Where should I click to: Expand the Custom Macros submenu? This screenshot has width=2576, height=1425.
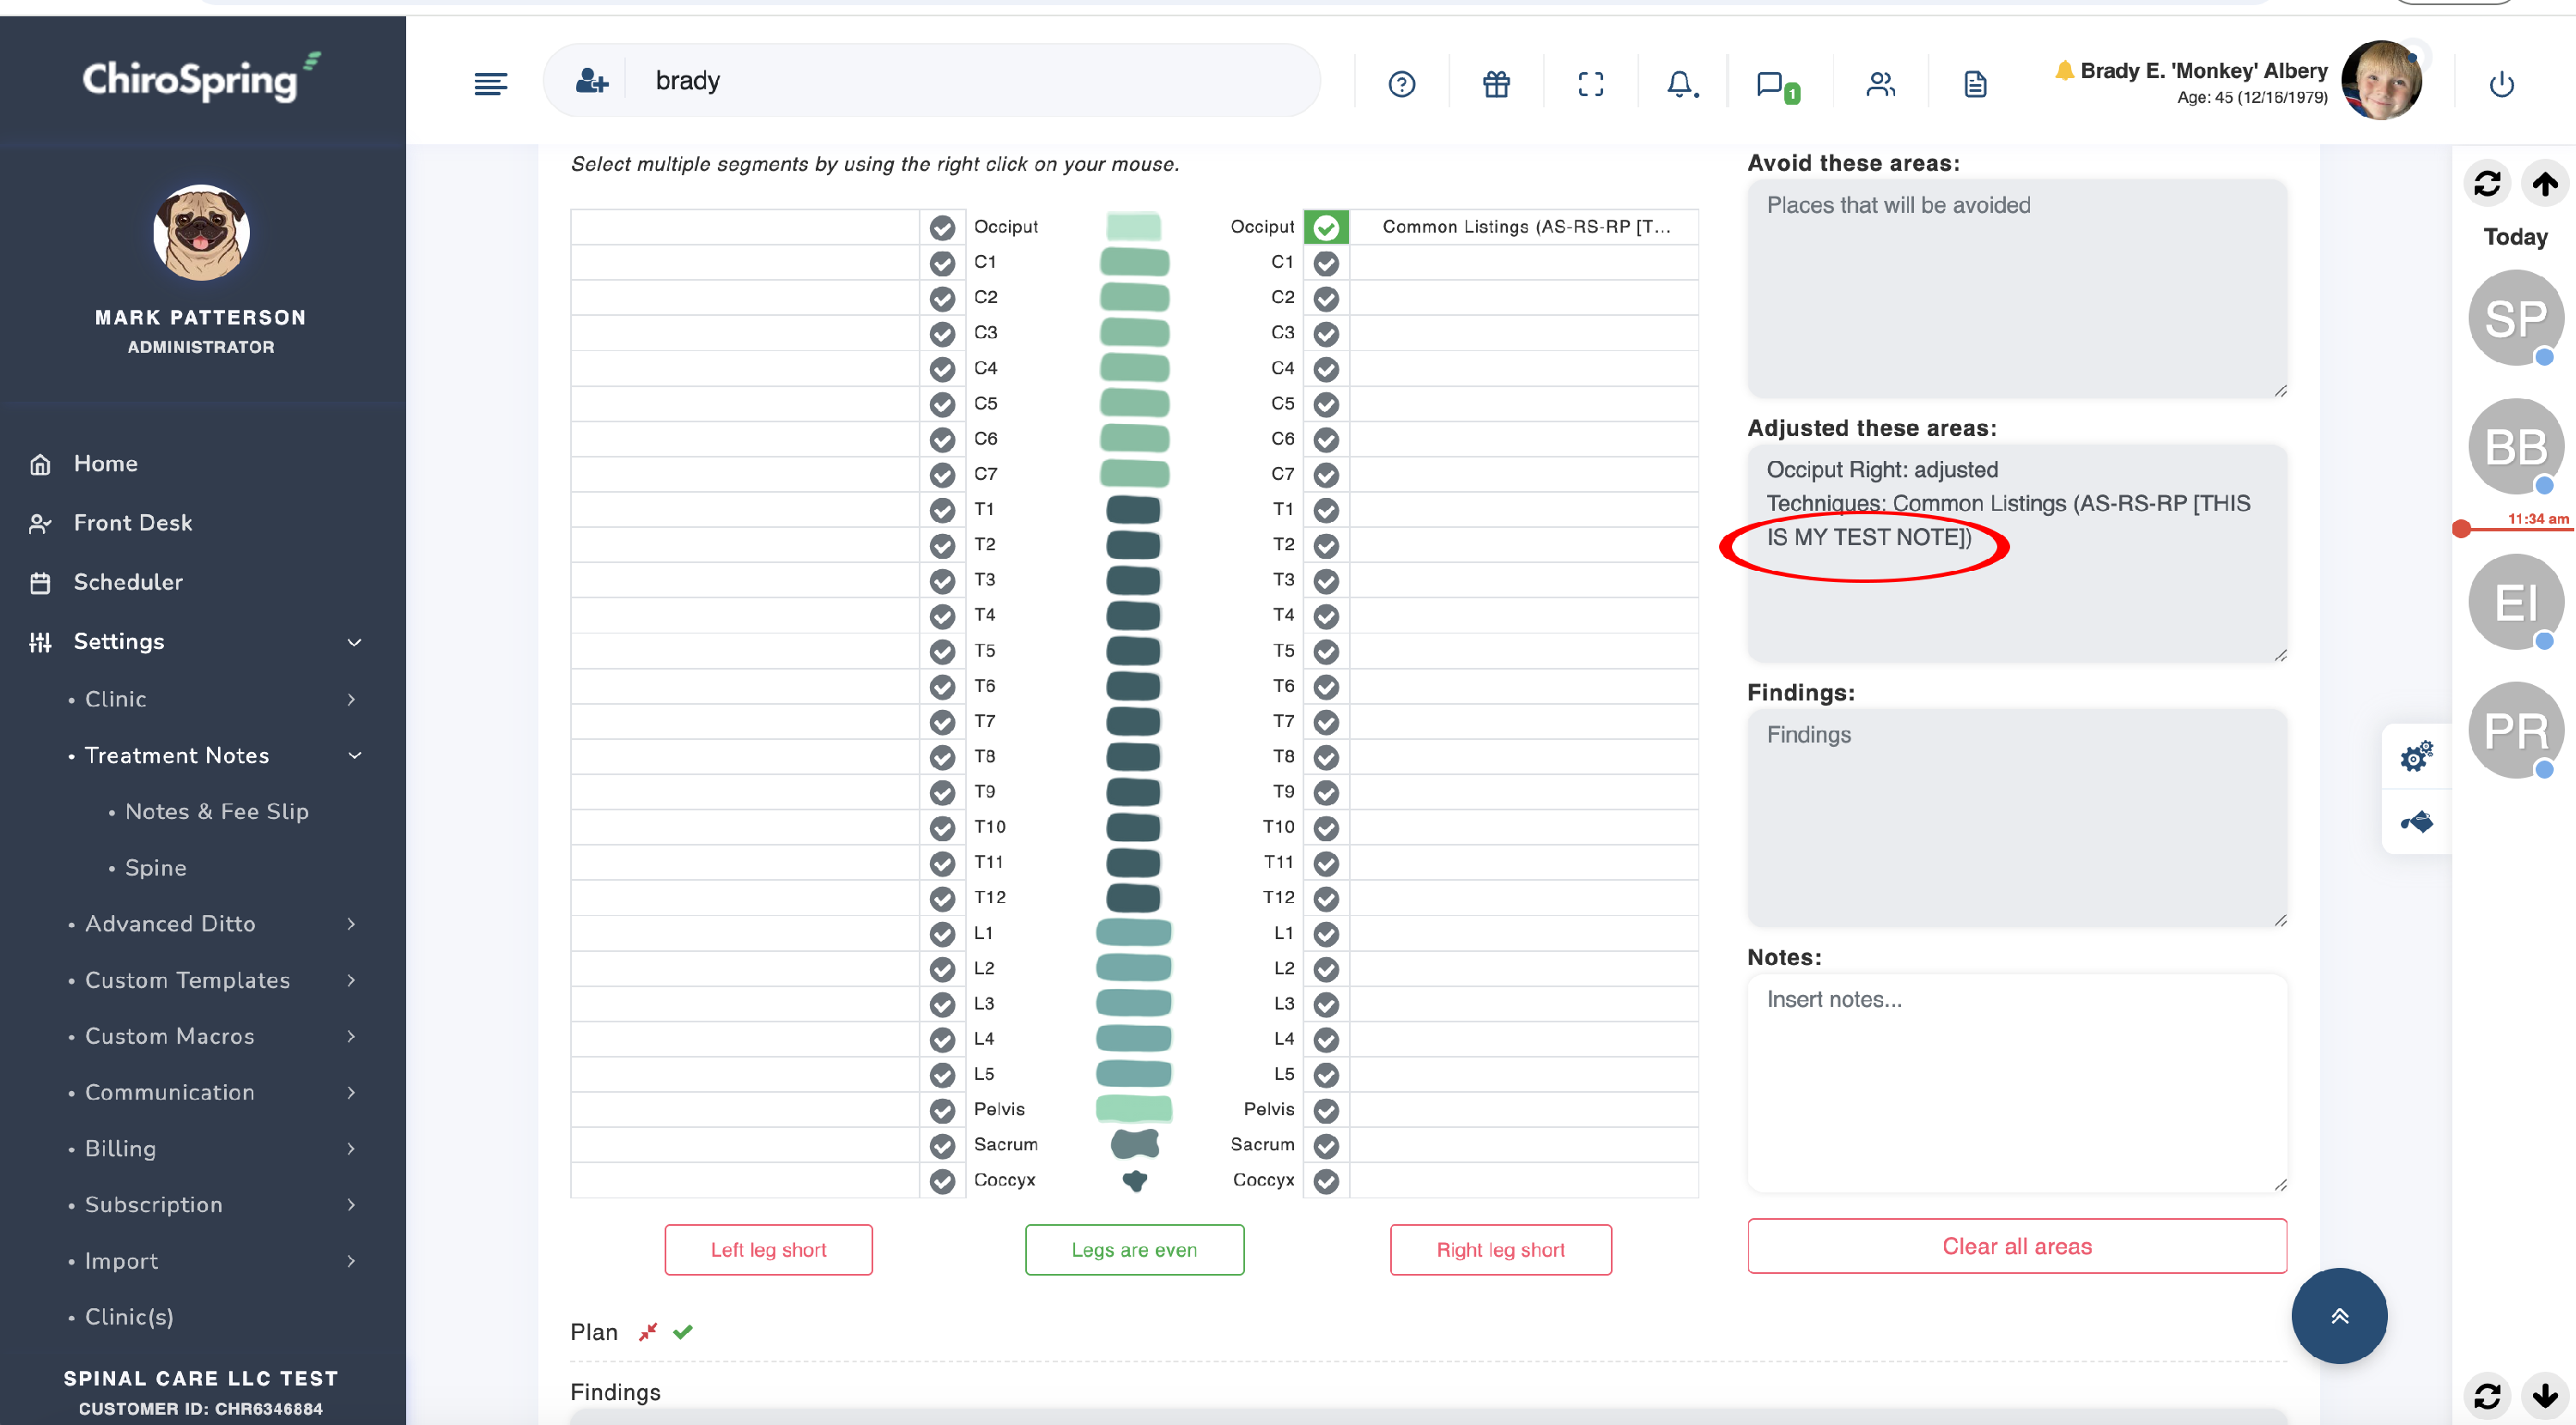coord(351,1036)
